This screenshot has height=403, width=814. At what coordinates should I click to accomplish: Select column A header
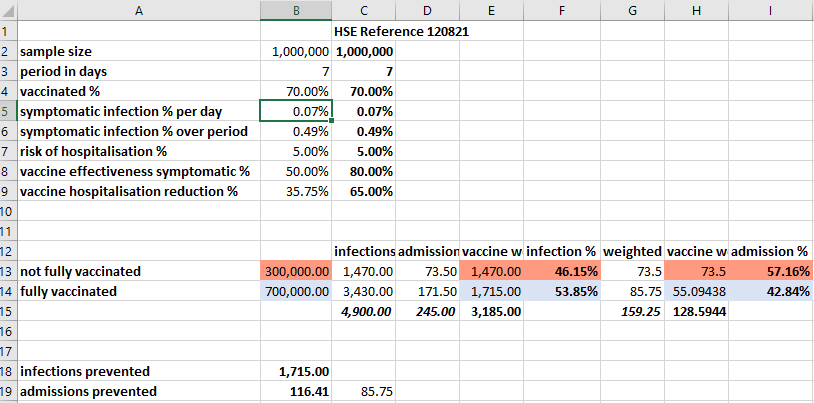point(139,10)
